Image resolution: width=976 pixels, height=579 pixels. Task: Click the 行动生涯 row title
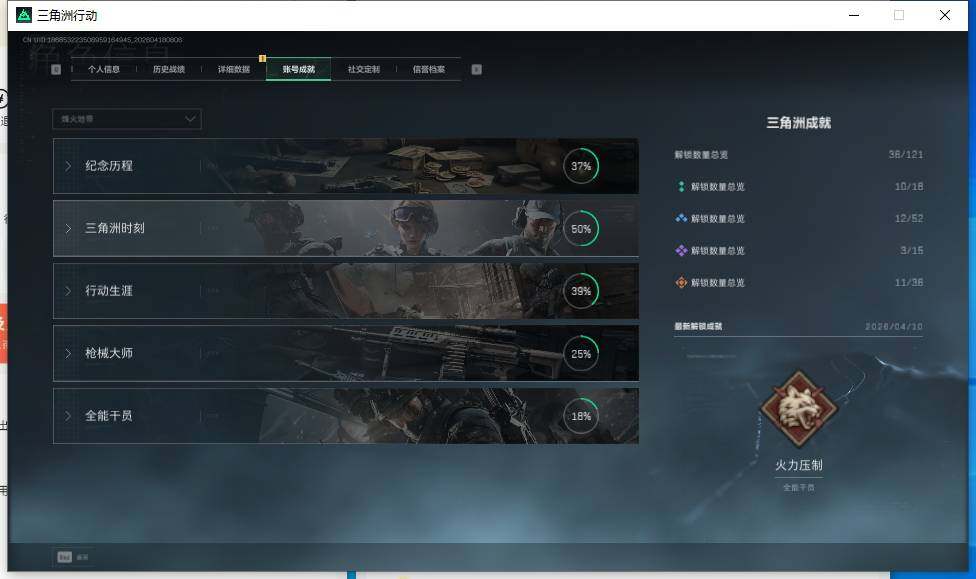click(x=109, y=291)
